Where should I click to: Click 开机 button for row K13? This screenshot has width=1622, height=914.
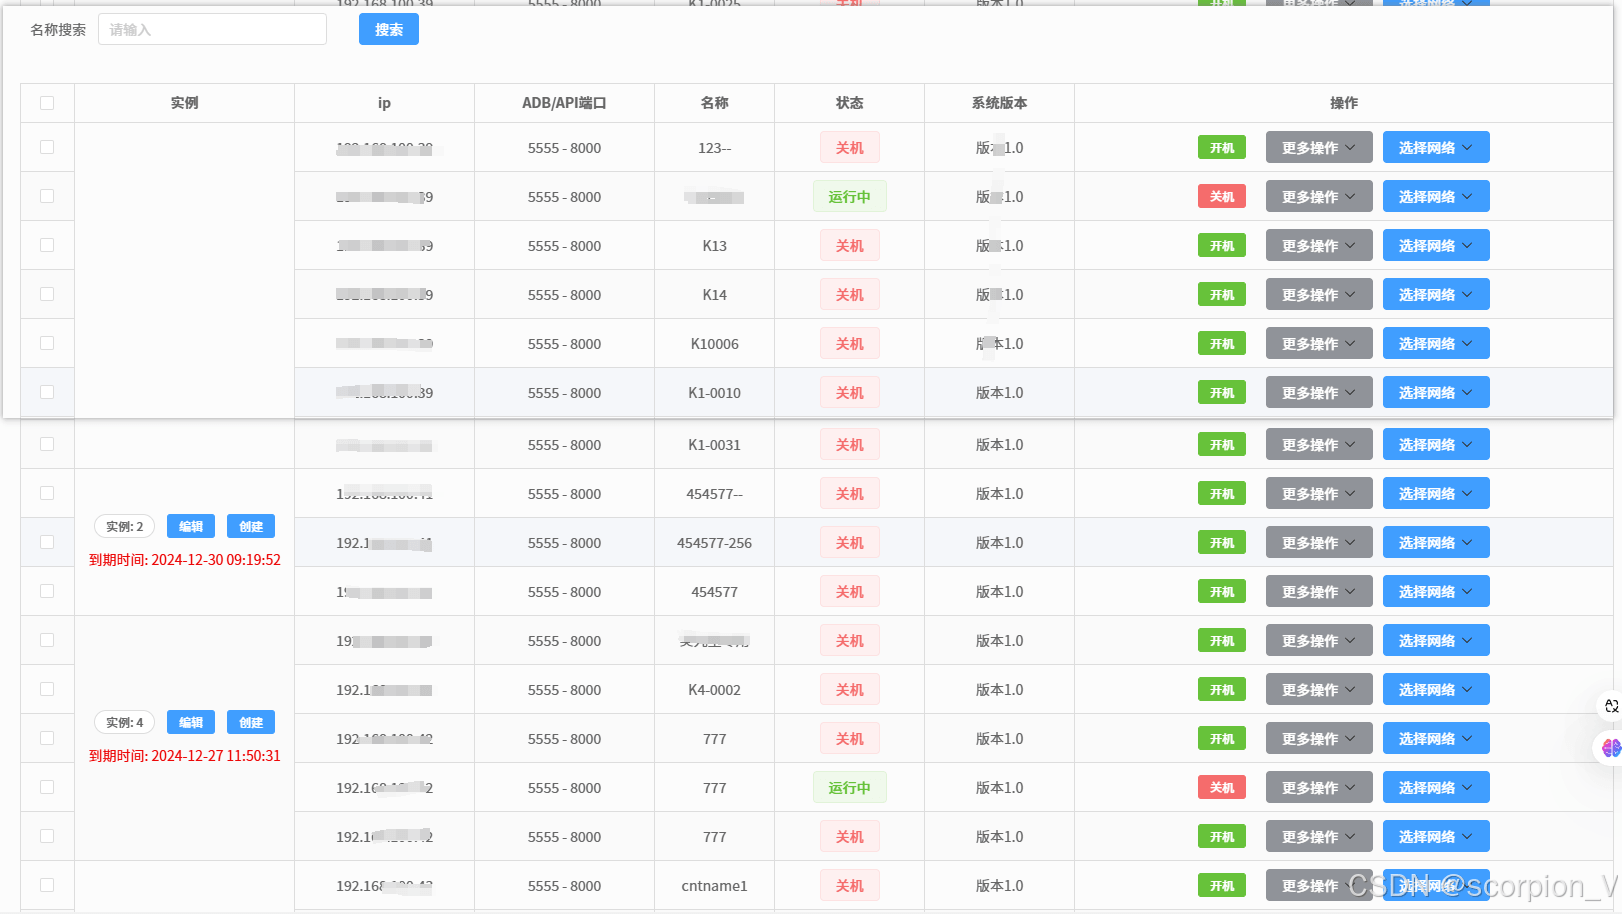1222,245
